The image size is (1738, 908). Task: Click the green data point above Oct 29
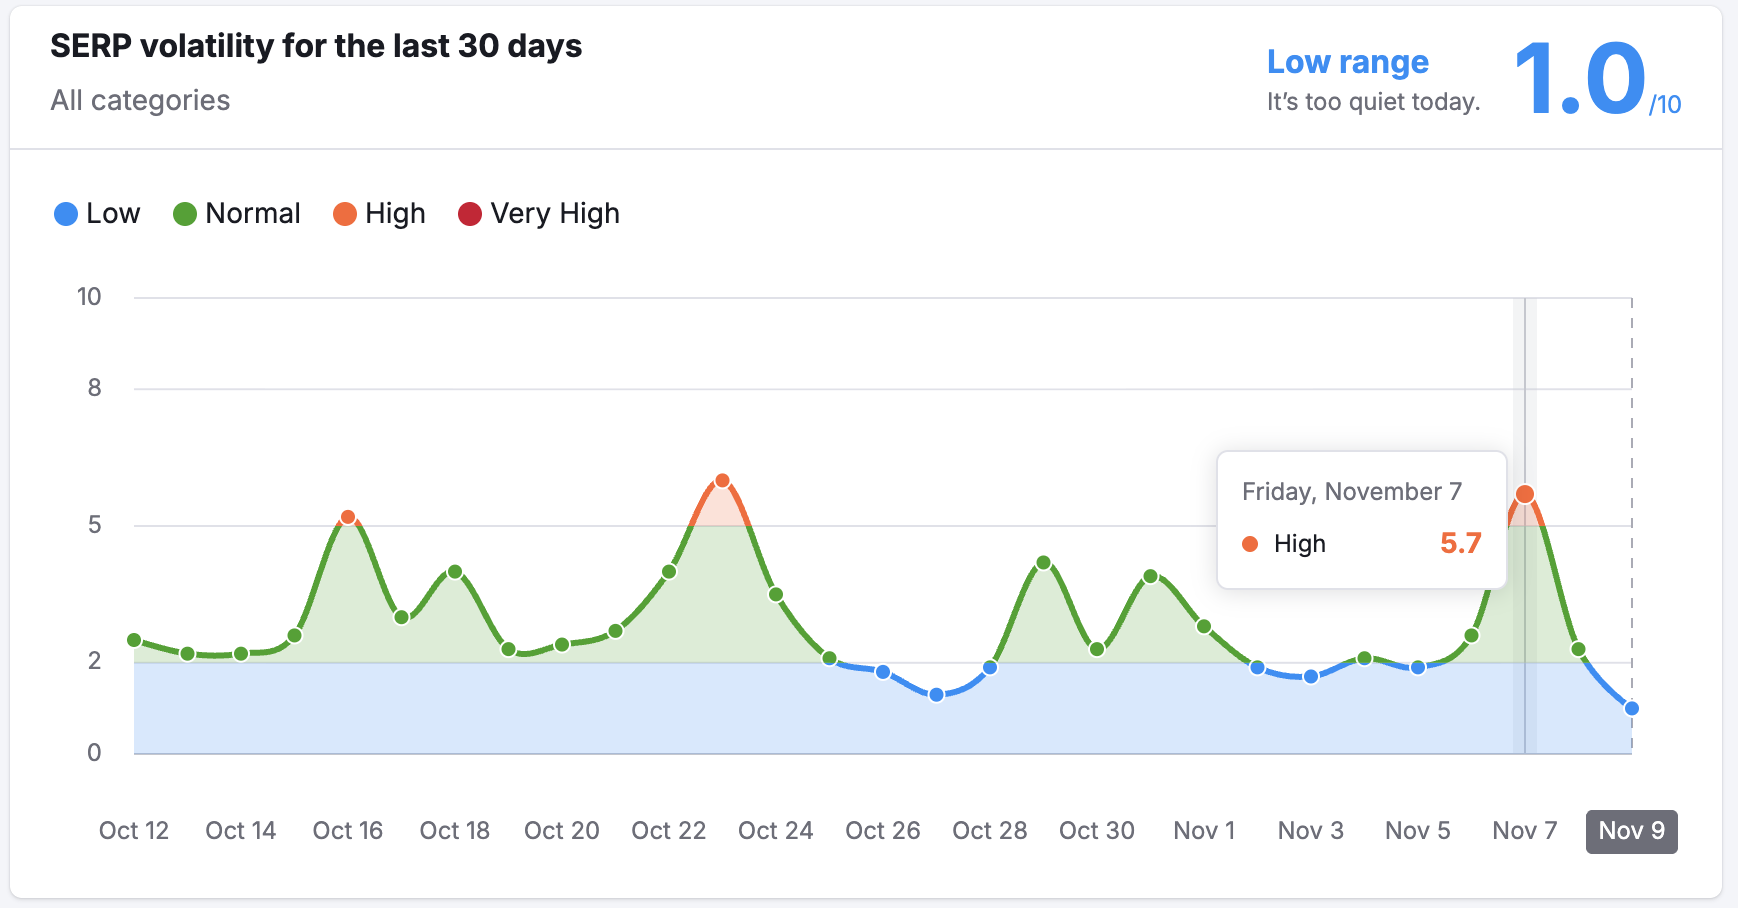click(1043, 562)
